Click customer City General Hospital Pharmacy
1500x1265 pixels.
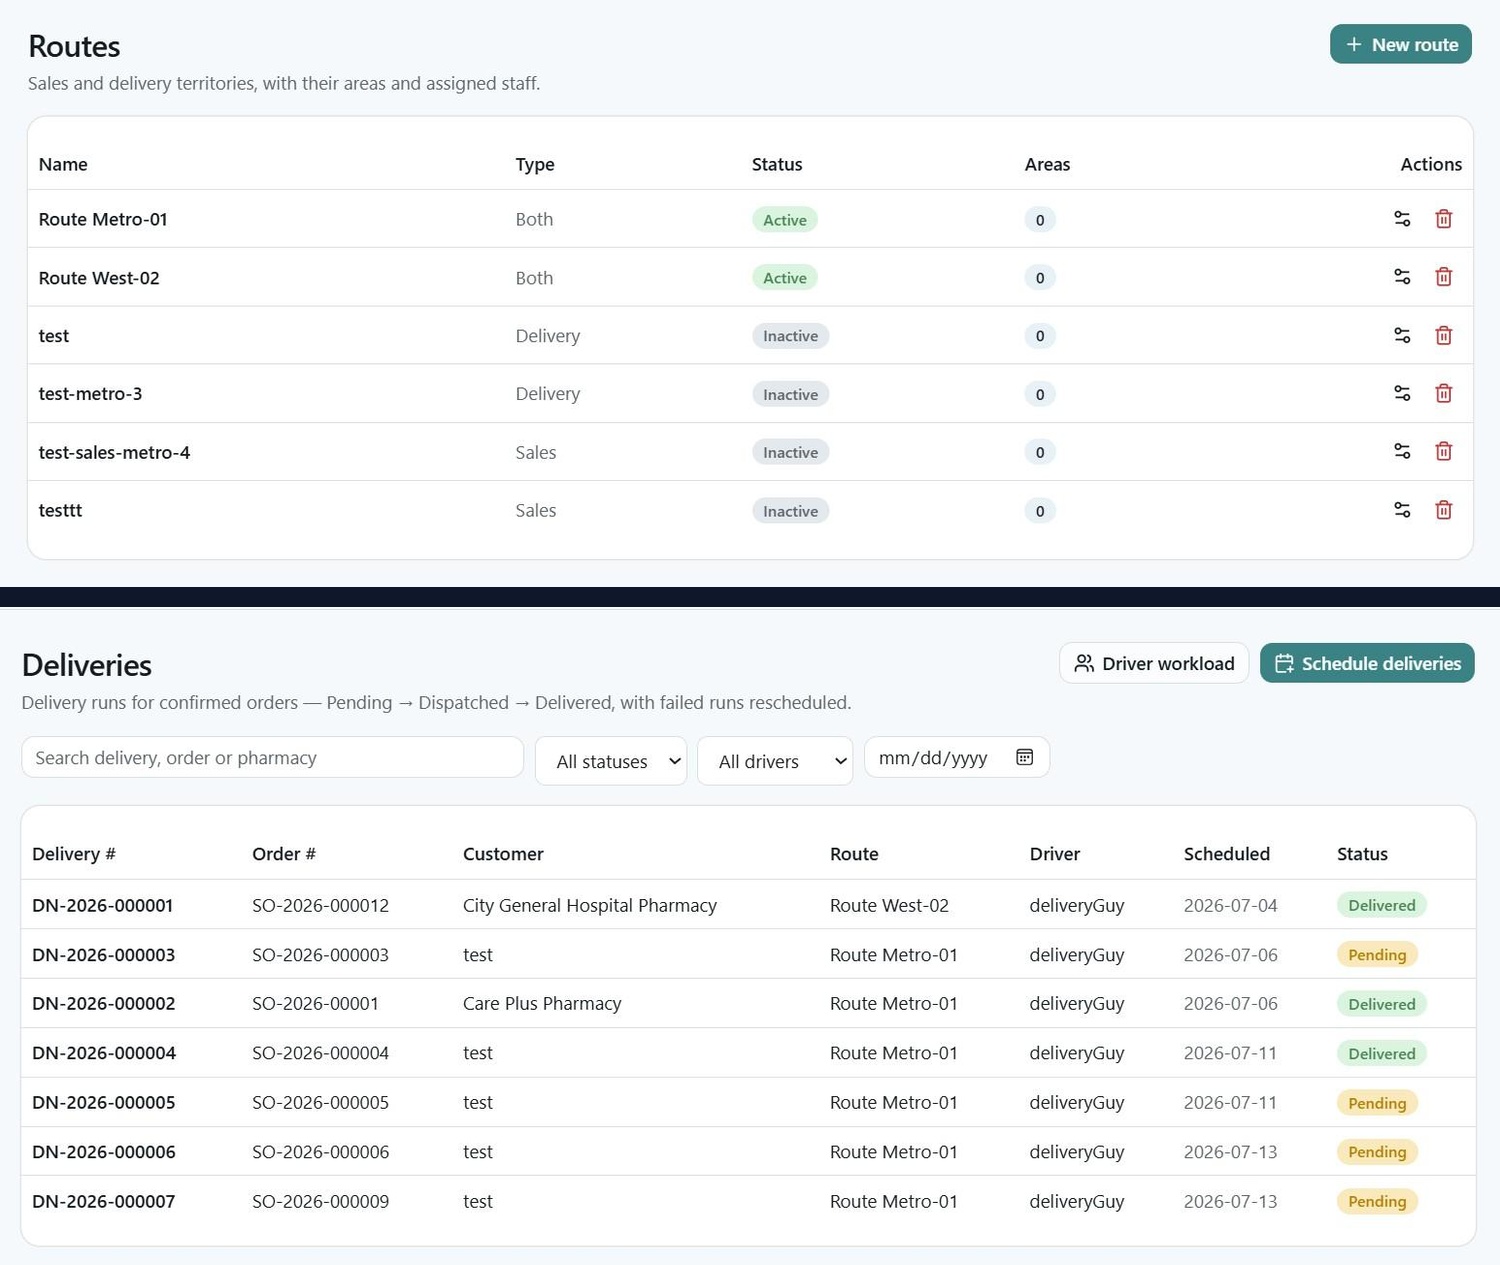pos(590,905)
